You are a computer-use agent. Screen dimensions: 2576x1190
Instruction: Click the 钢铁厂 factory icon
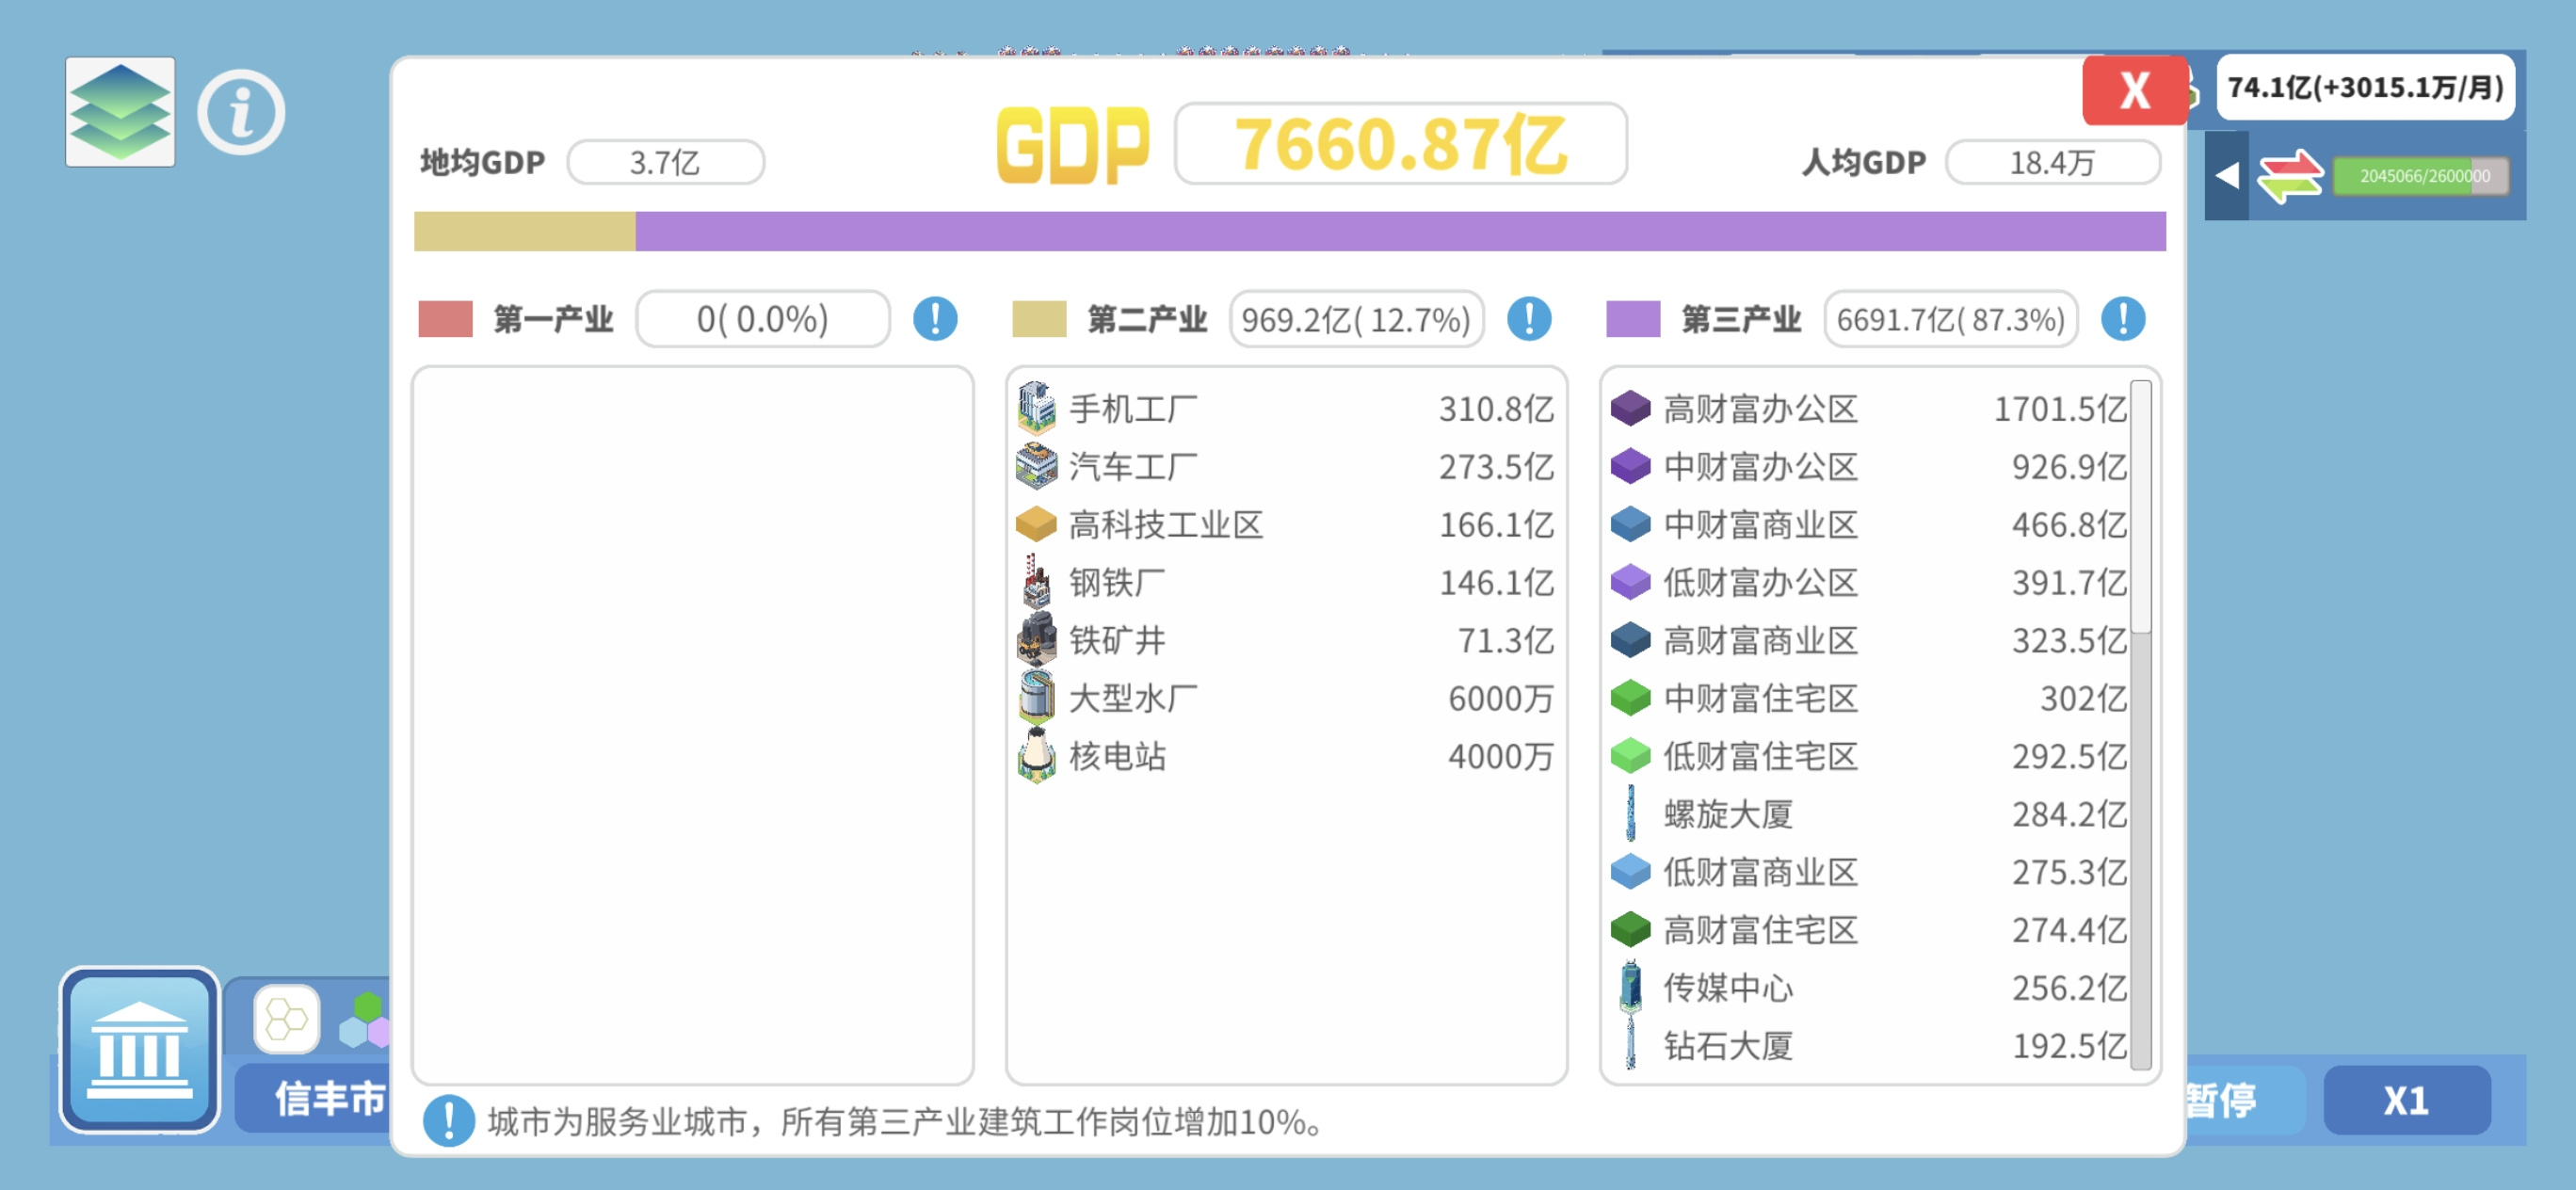pyautogui.click(x=1036, y=581)
